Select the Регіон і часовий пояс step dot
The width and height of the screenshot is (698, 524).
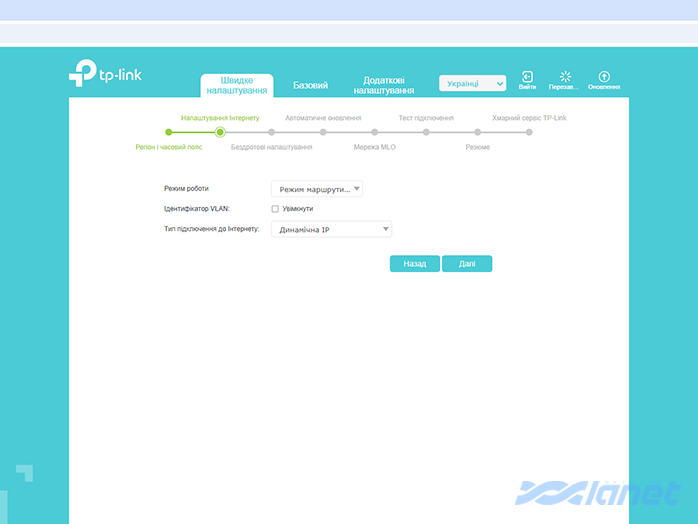(x=168, y=131)
